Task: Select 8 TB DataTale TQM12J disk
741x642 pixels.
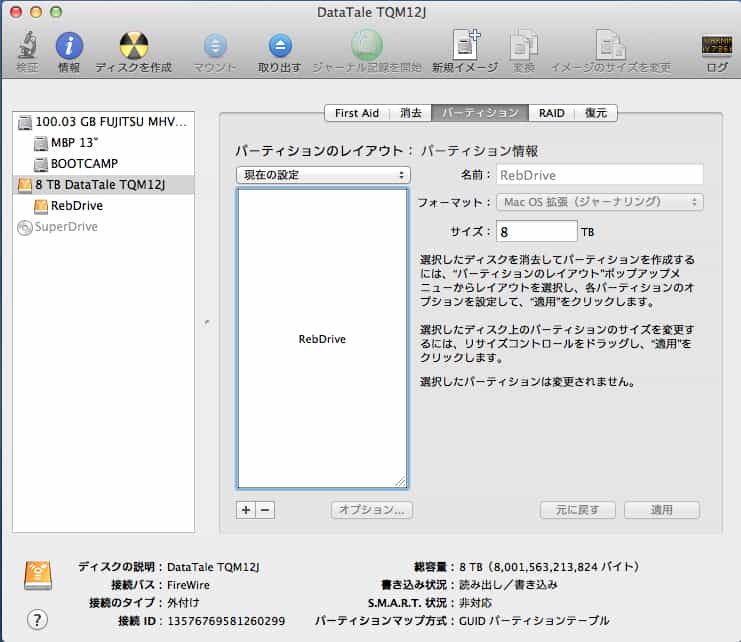Action: click(x=103, y=185)
